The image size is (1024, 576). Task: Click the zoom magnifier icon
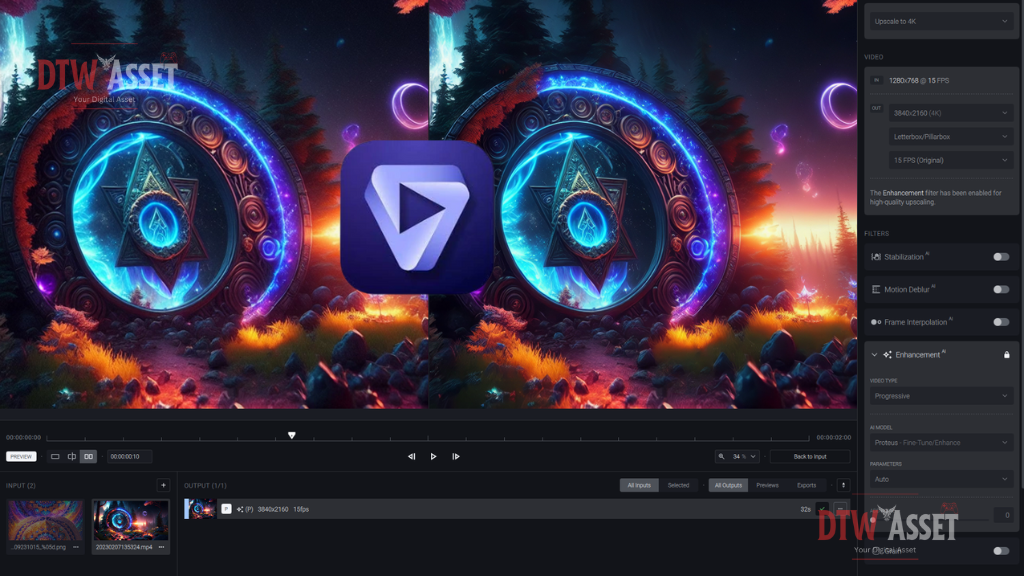pos(722,456)
